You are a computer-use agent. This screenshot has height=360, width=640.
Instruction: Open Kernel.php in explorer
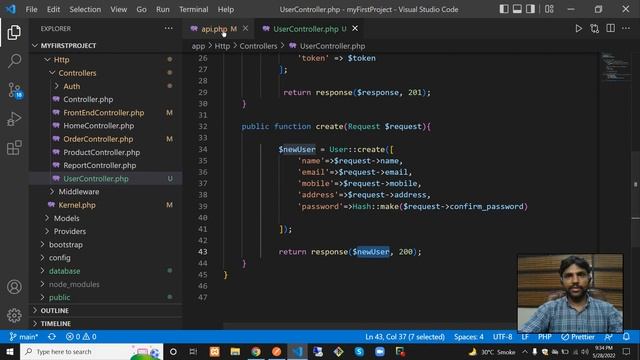(x=106, y=205)
